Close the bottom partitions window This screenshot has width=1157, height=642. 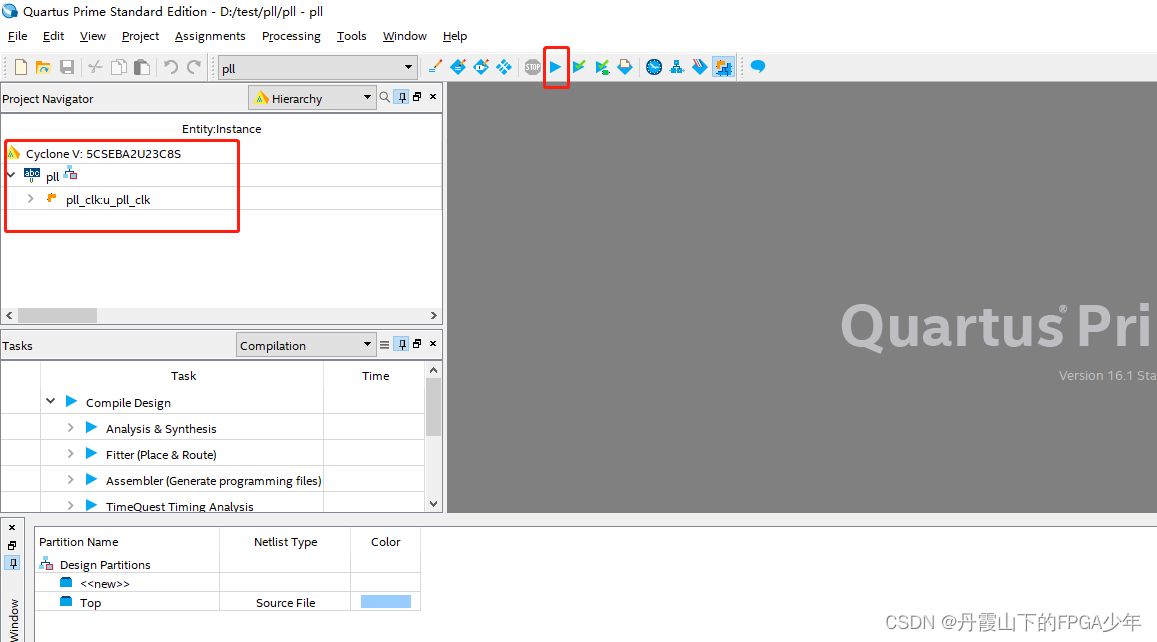[x=12, y=528]
